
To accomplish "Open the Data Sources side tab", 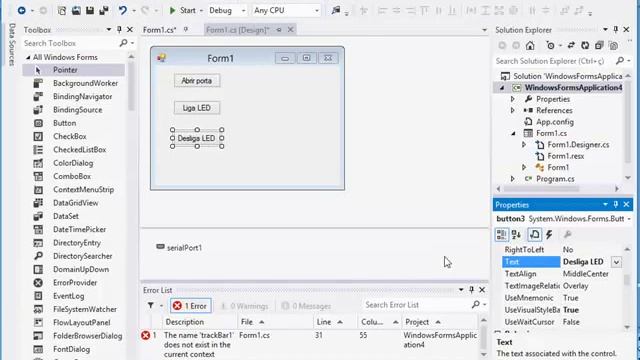I will click(x=11, y=44).
